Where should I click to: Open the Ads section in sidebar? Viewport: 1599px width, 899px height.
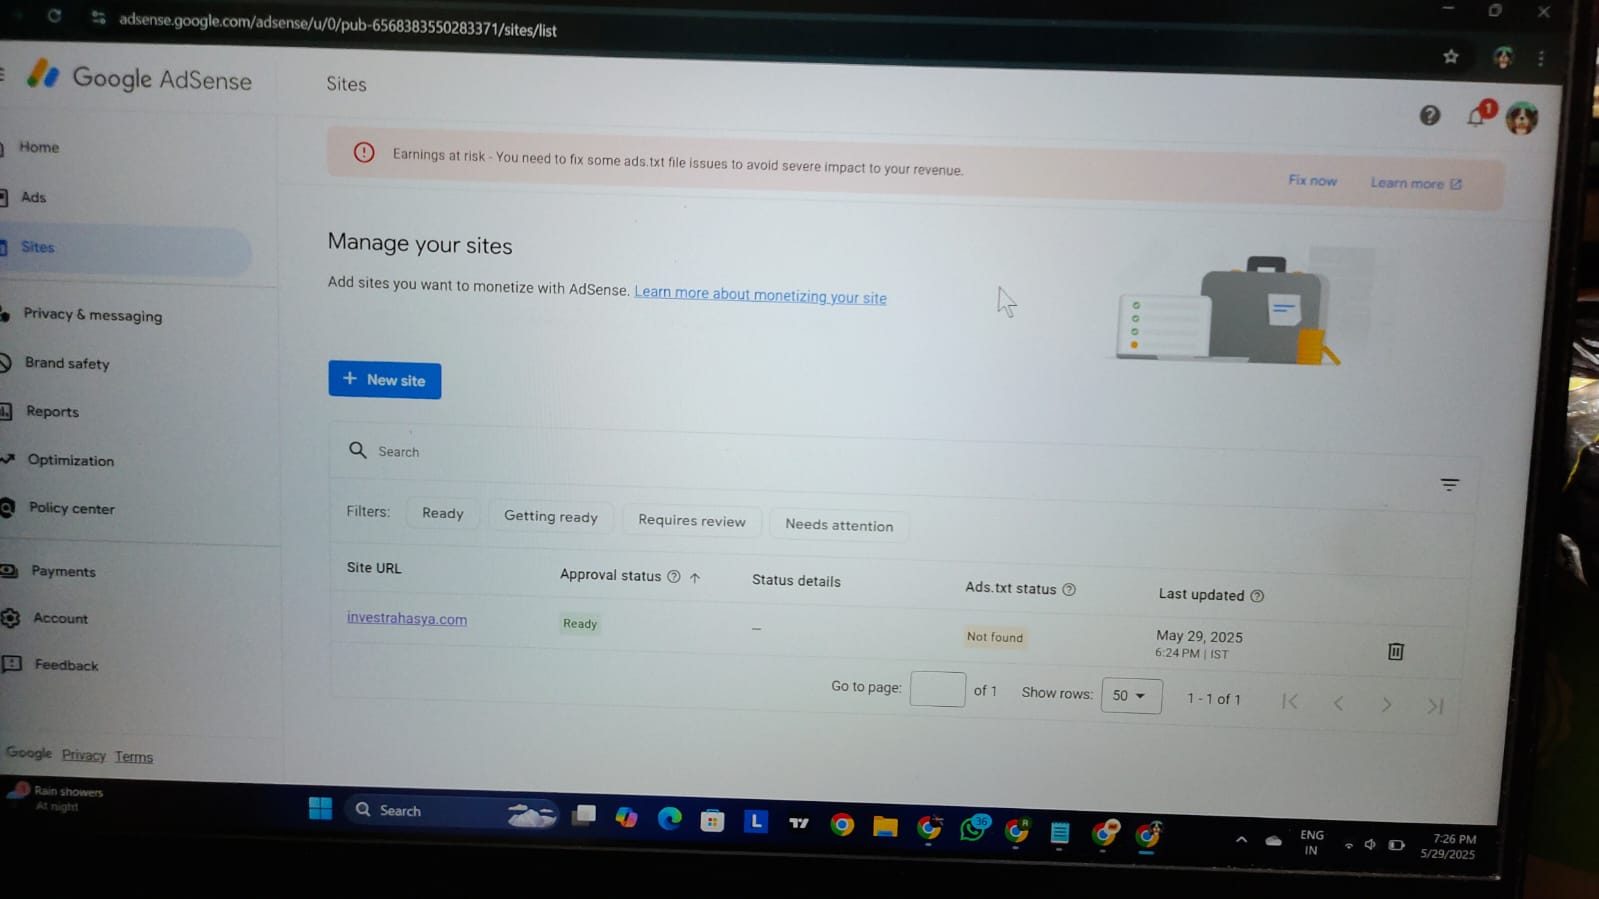tap(33, 197)
